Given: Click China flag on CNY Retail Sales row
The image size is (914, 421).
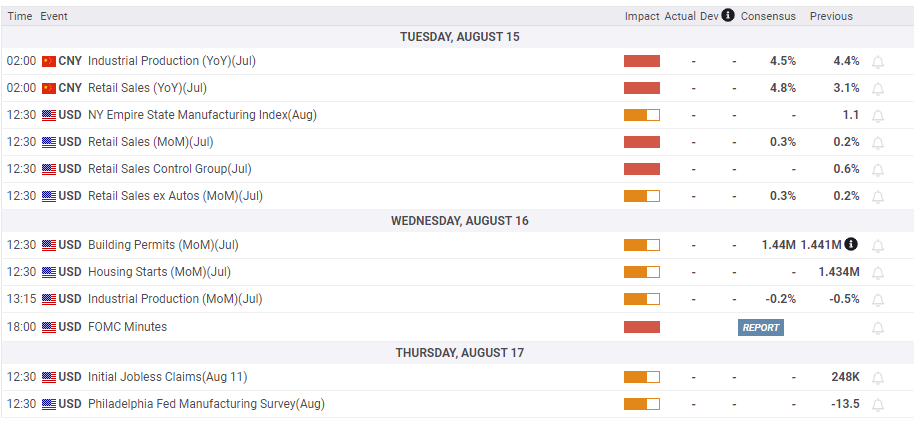Looking at the screenshot, I should tap(48, 88).
